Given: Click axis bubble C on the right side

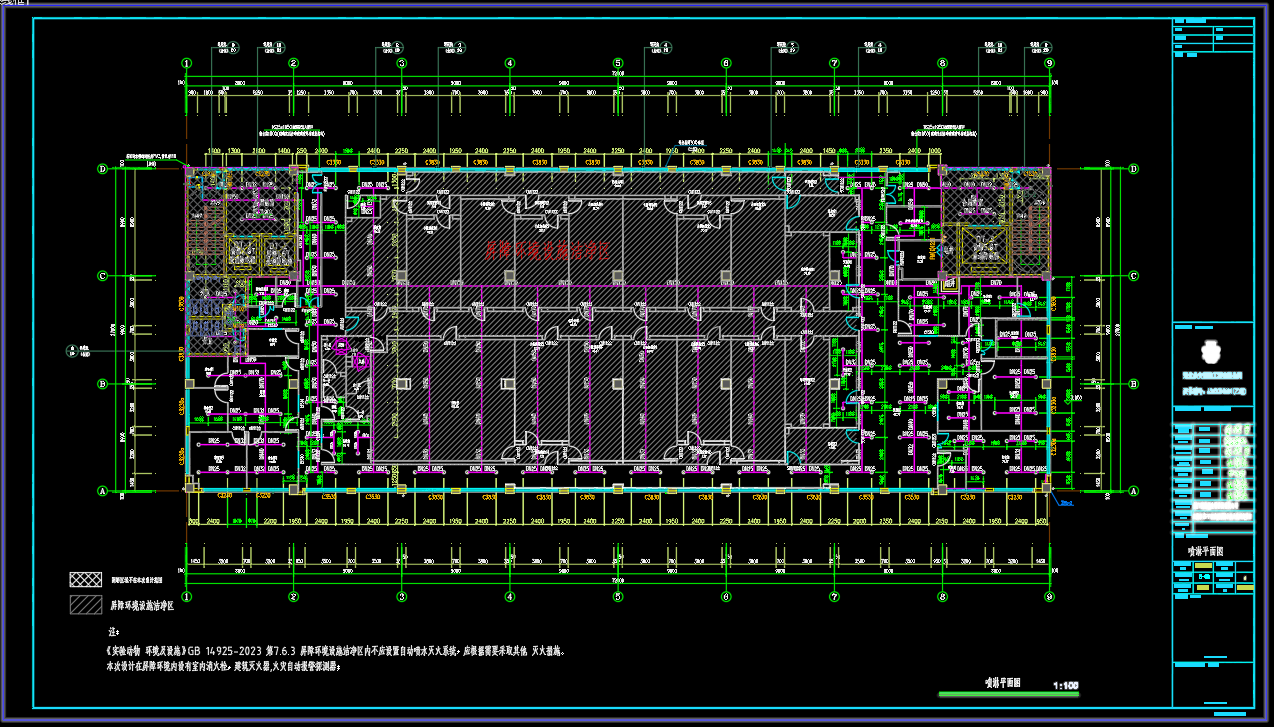Looking at the screenshot, I should (1133, 276).
